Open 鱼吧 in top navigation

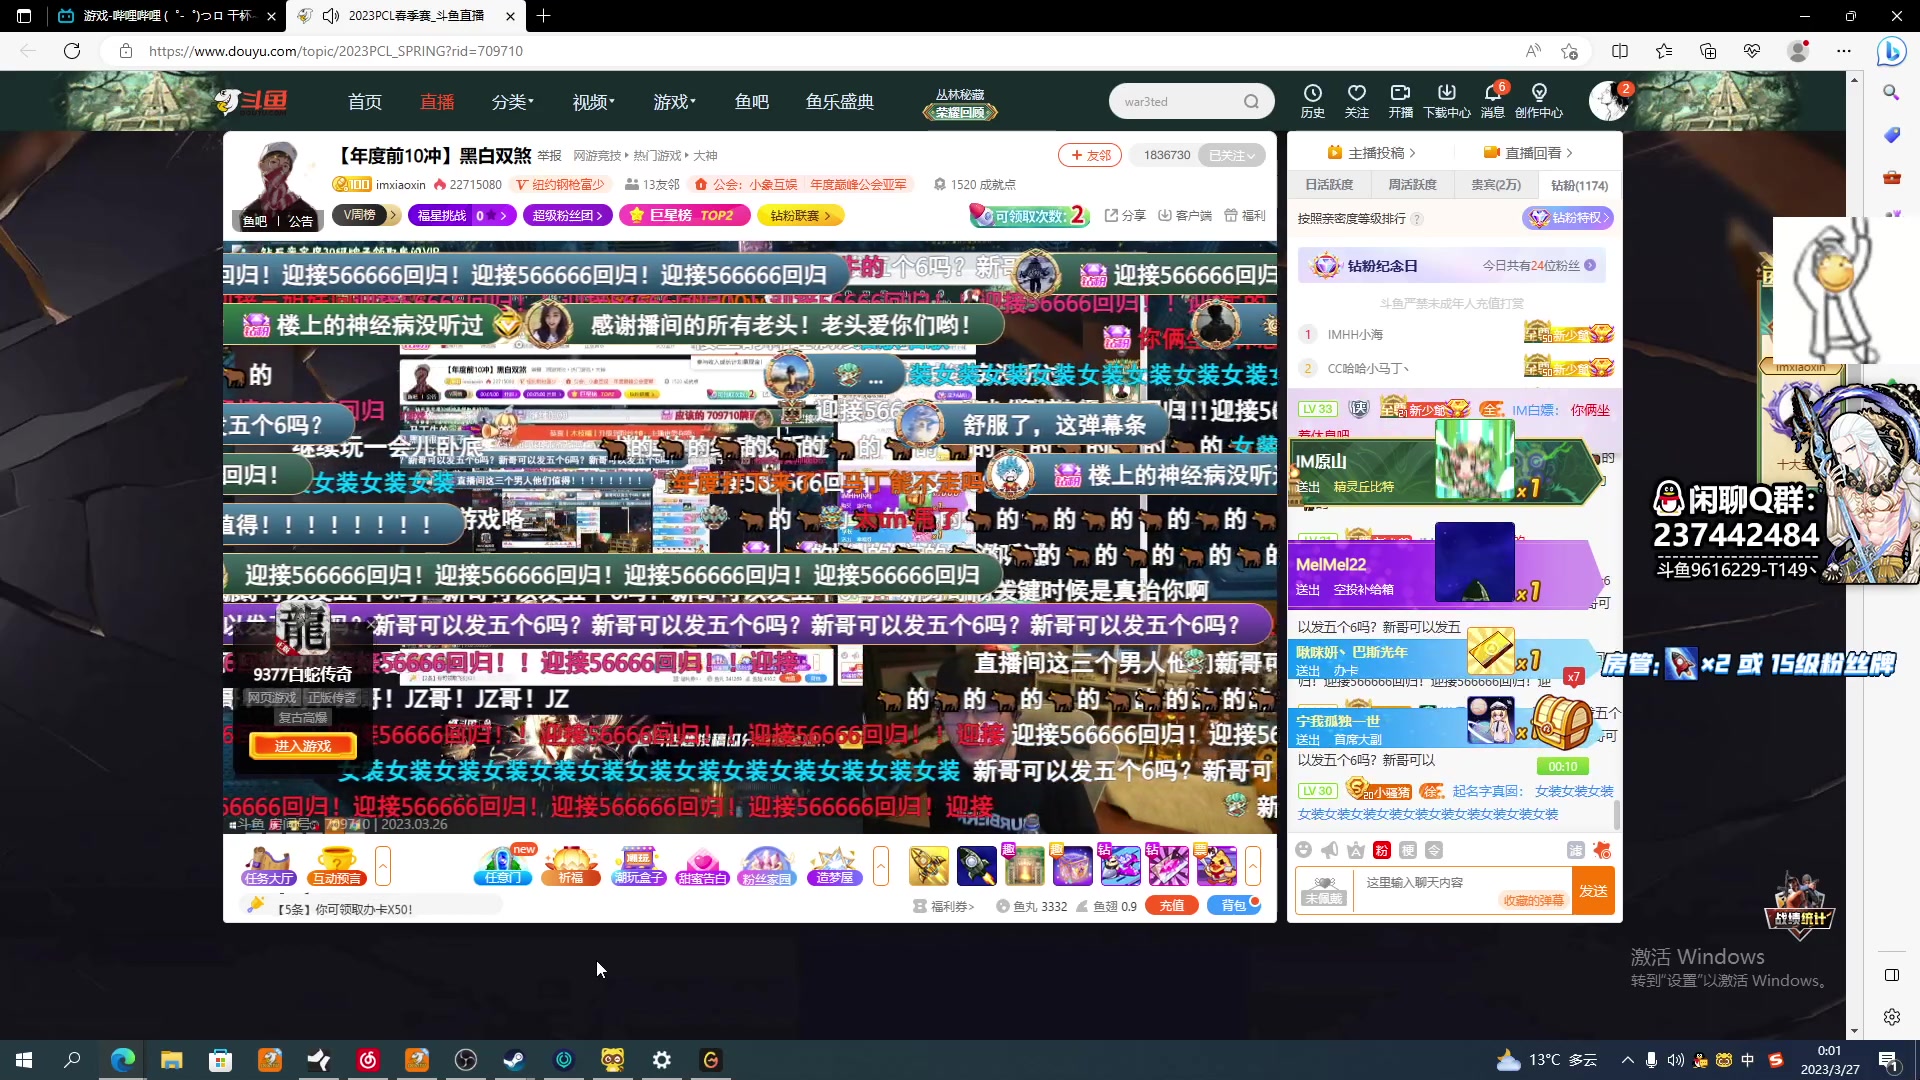point(751,101)
